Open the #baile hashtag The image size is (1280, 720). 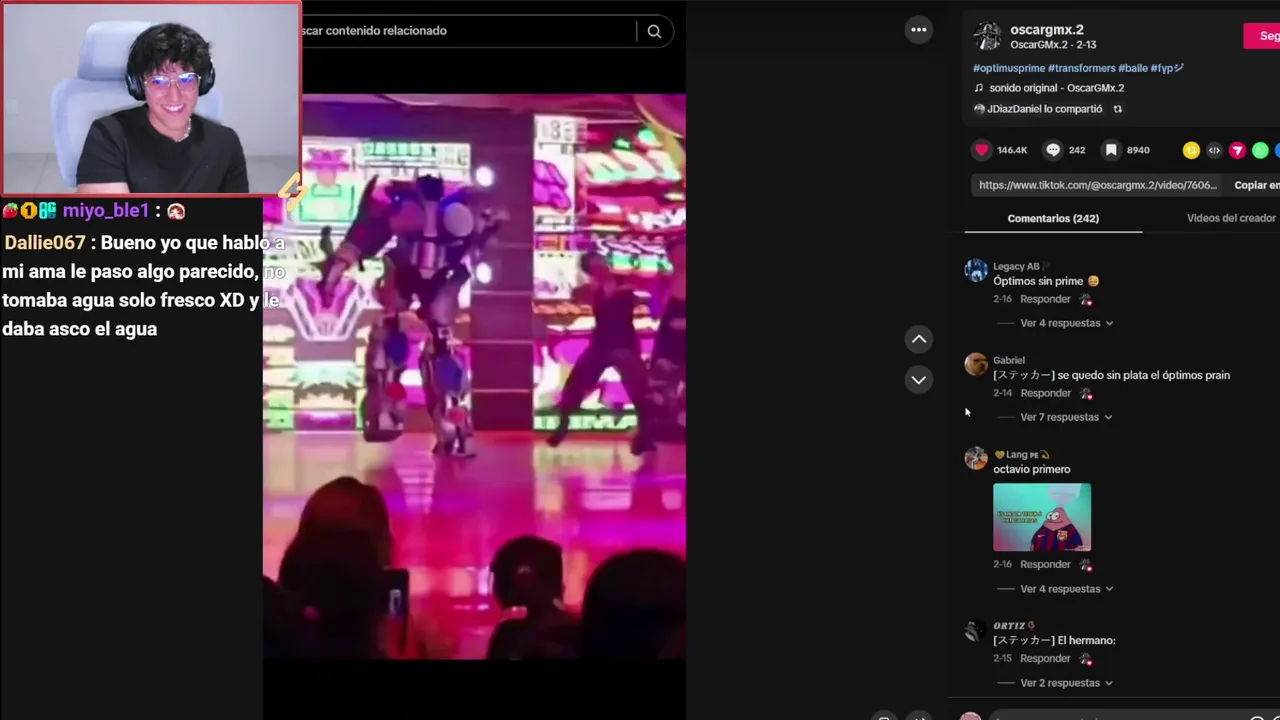pyautogui.click(x=1133, y=68)
